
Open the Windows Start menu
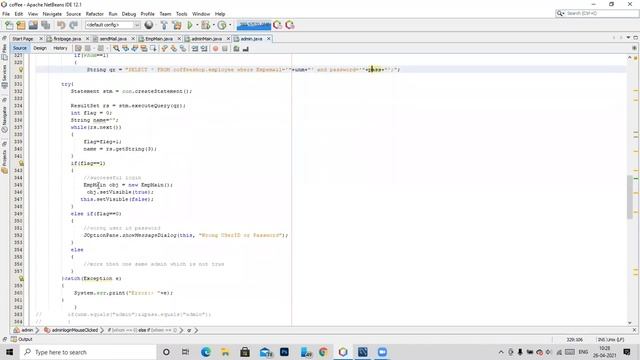point(9,352)
